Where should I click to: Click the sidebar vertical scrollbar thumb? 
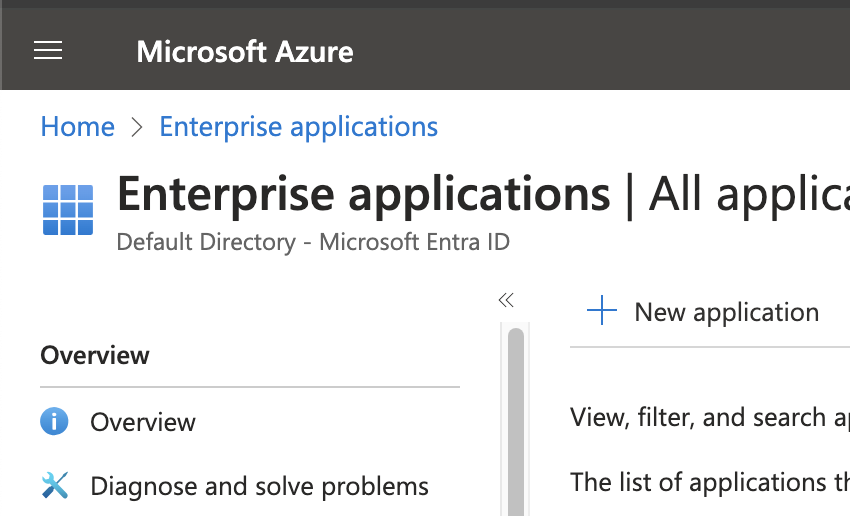[x=516, y=420]
